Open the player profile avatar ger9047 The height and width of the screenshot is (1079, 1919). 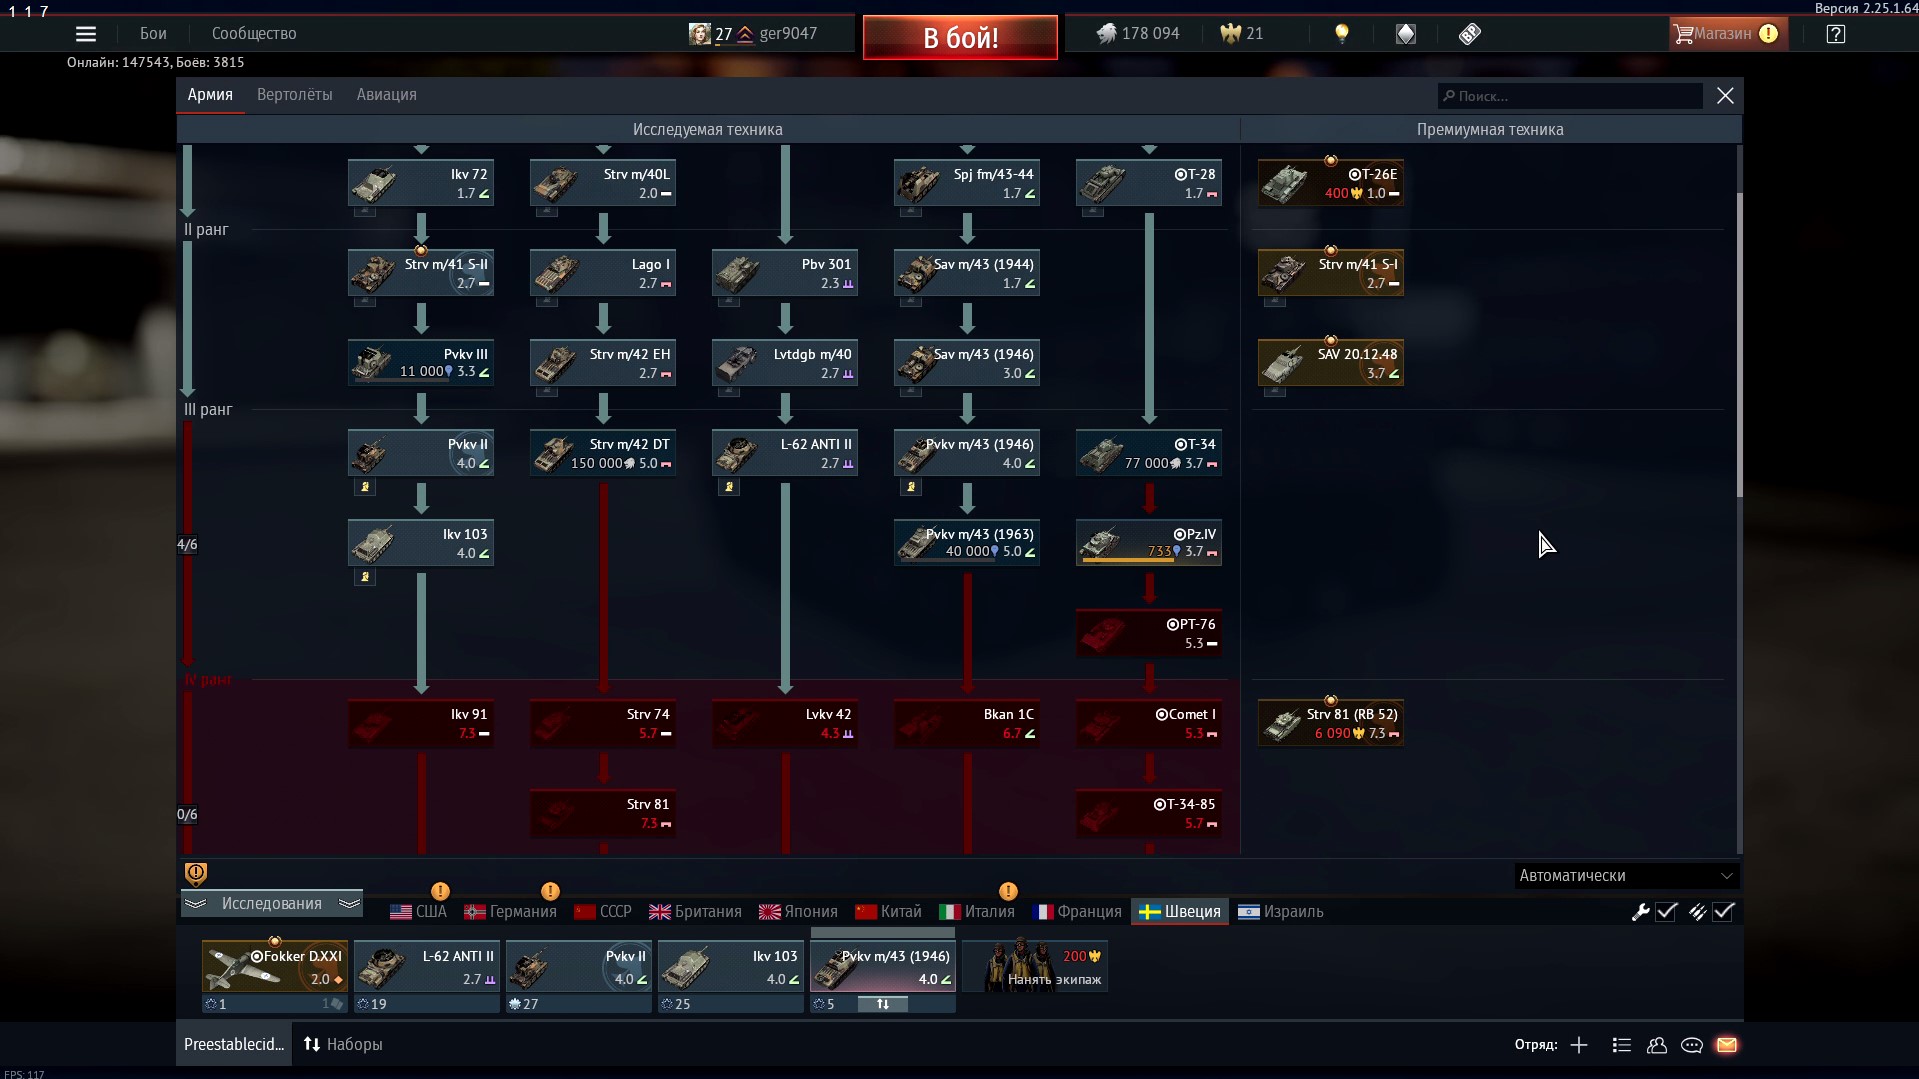tap(700, 33)
